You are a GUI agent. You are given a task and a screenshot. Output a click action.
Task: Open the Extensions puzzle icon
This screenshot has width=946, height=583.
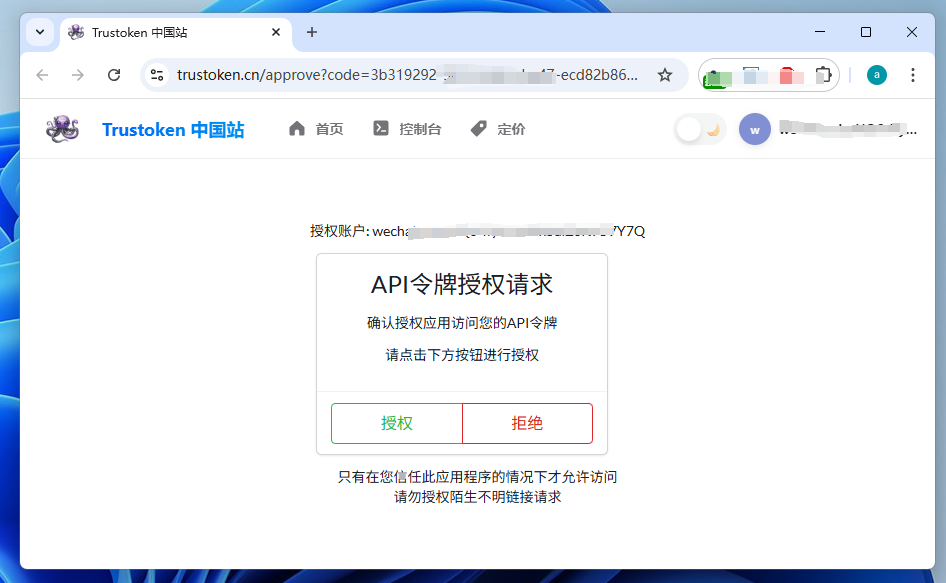(823, 75)
